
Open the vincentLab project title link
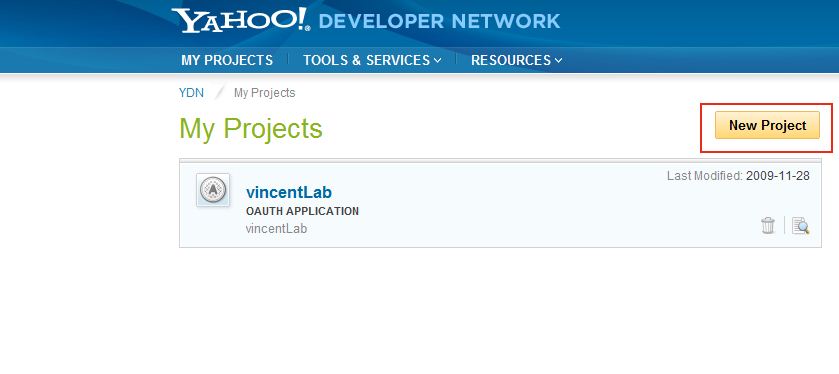pos(289,192)
